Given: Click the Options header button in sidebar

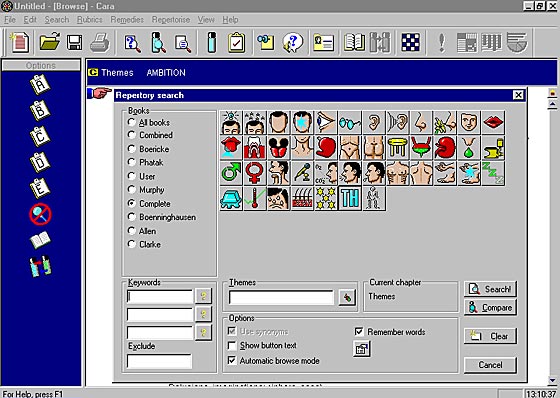Looking at the screenshot, I should point(41,65).
